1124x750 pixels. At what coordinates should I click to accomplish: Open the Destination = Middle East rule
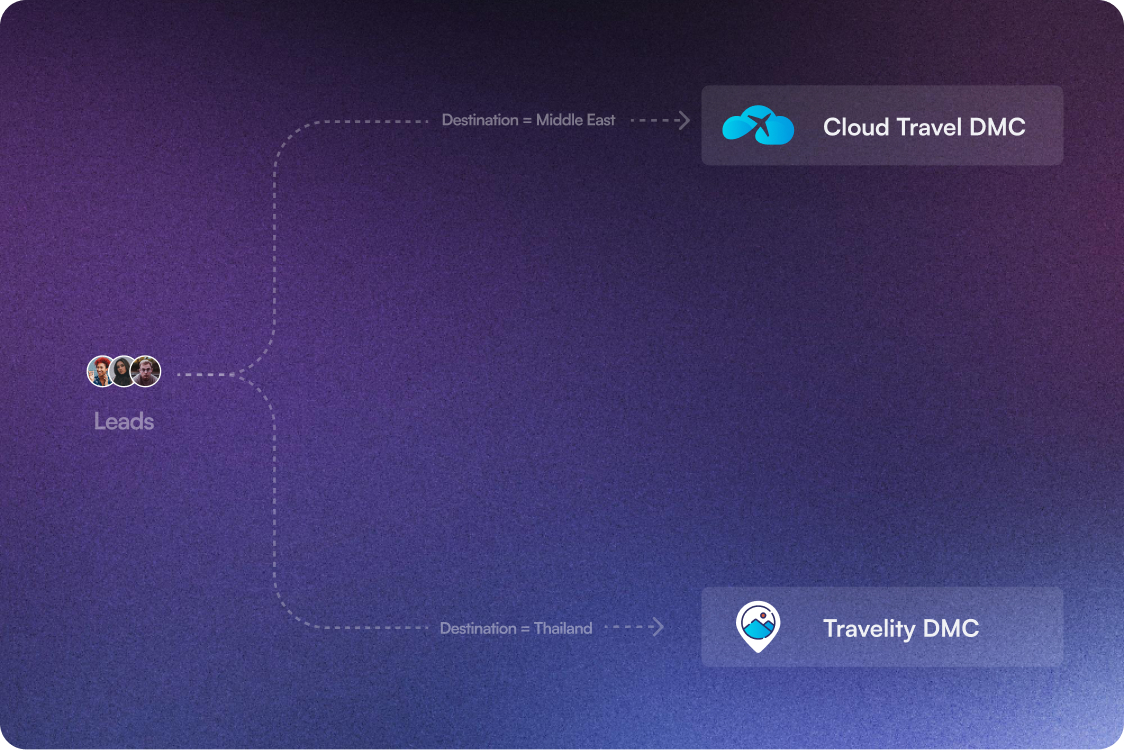(x=528, y=120)
